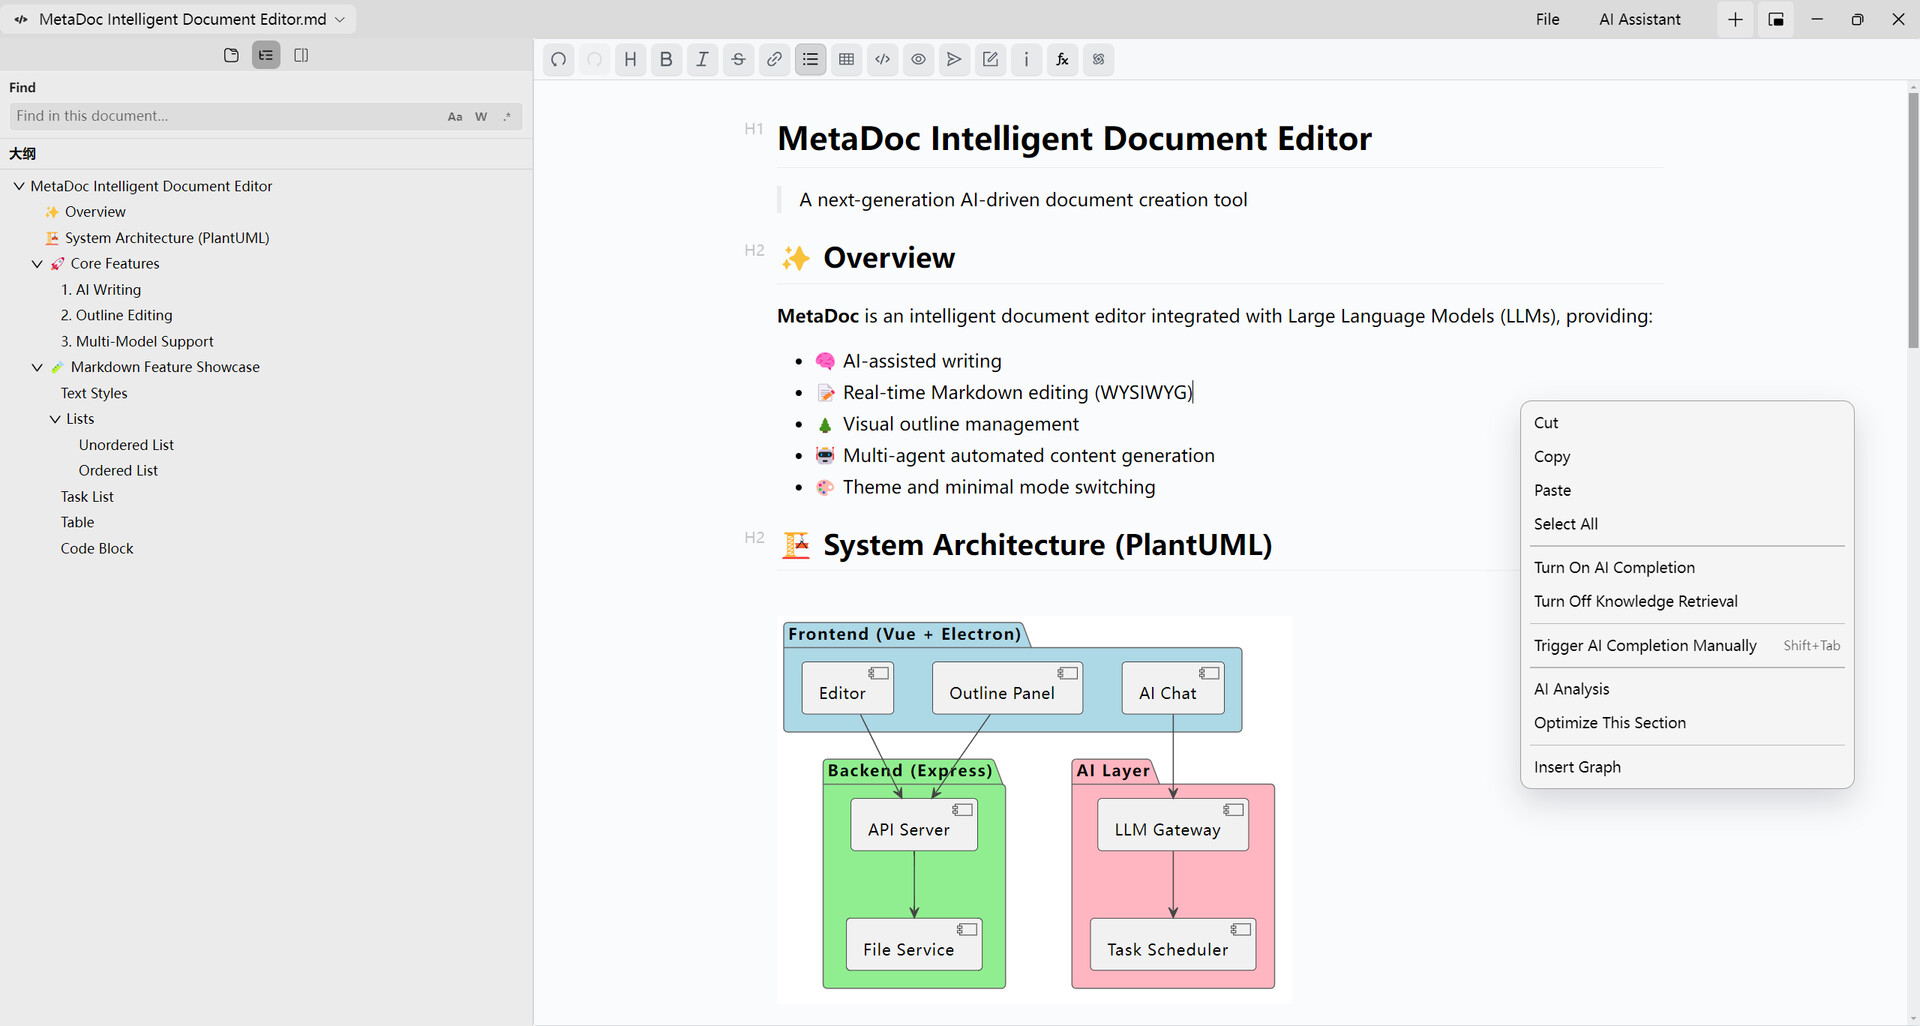Choose Paste from the context menu
Screen dimensions: 1920x1026
pos(1686,491)
